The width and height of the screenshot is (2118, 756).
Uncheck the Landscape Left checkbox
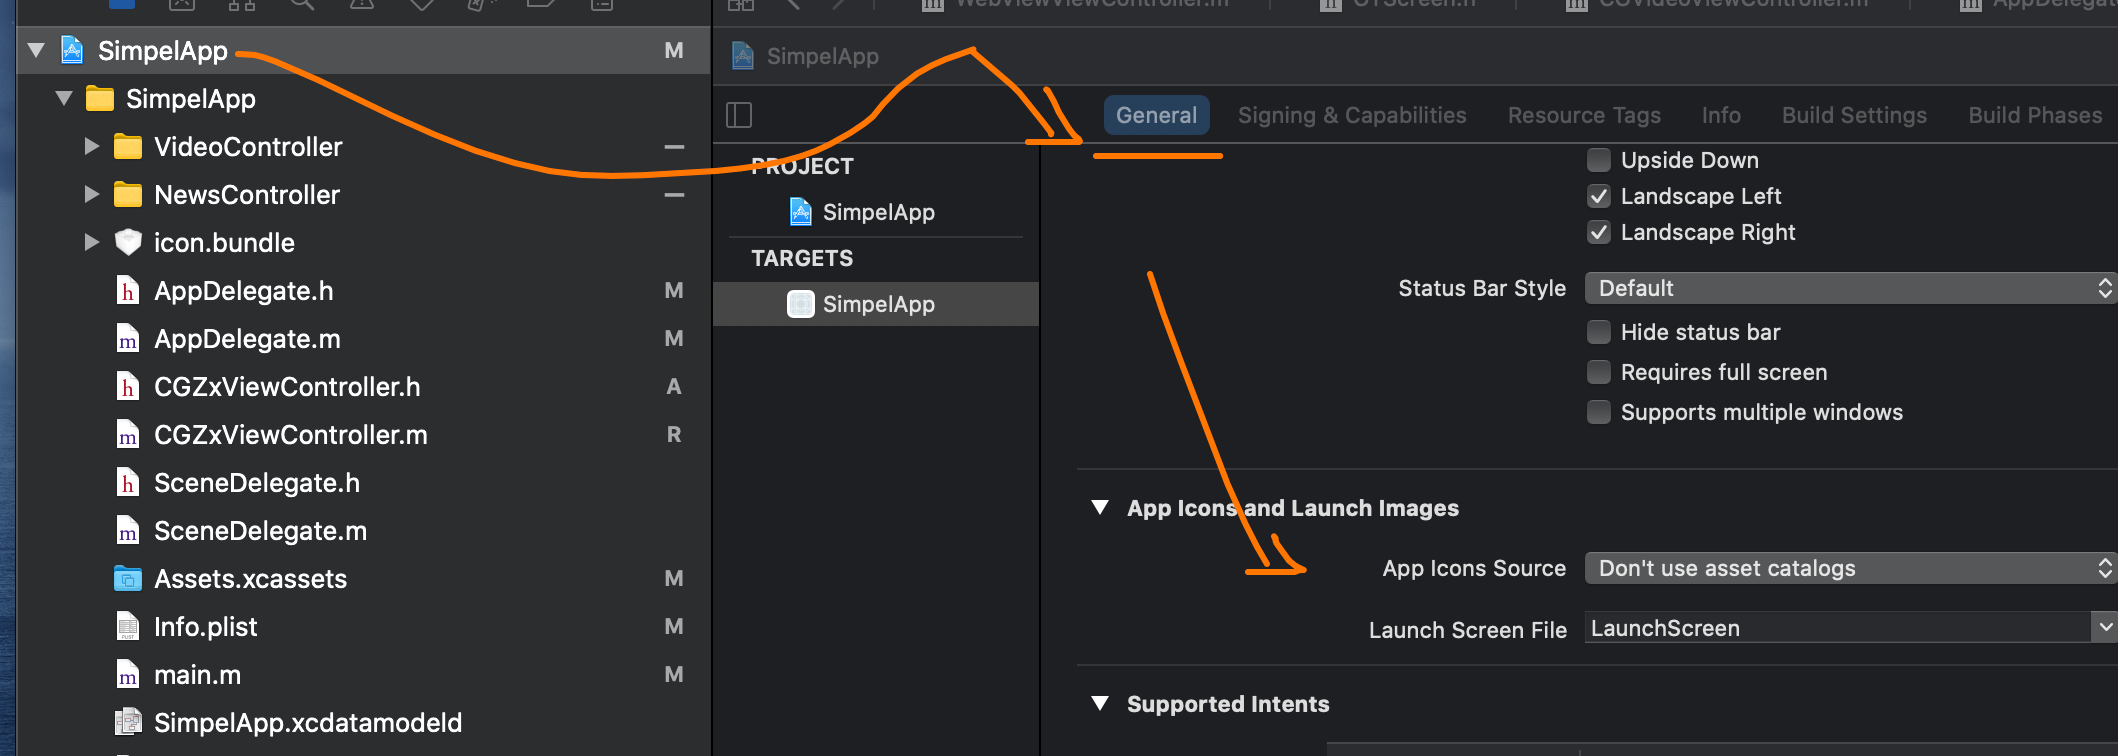(1599, 196)
